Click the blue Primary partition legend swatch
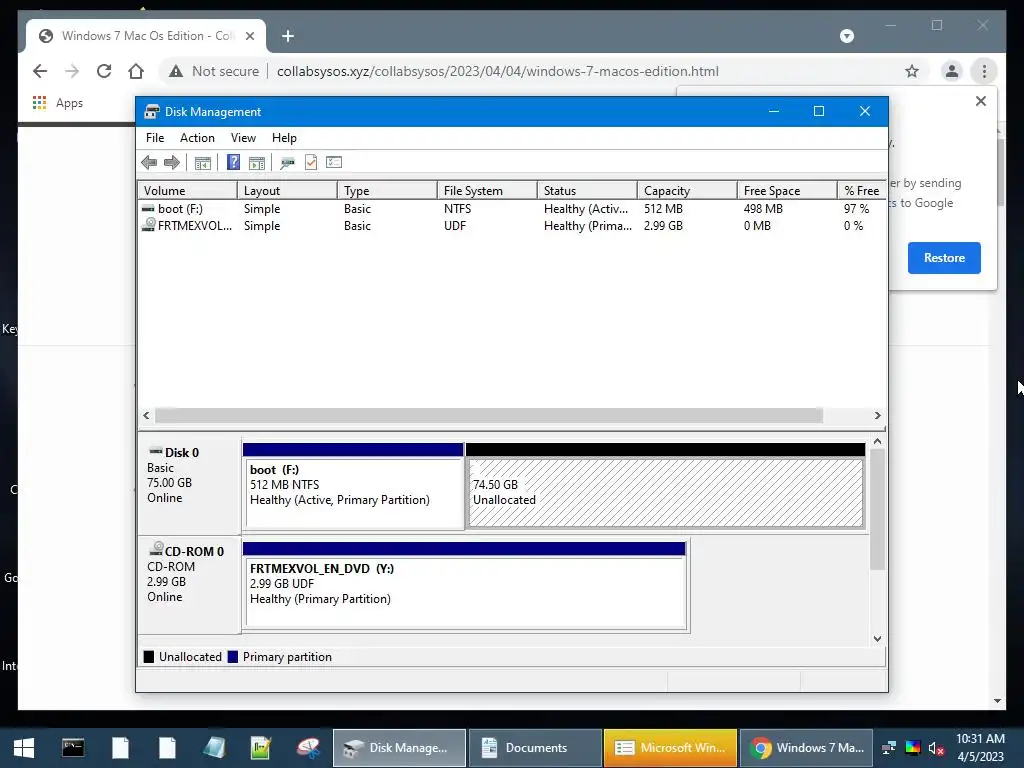This screenshot has width=1024, height=768. [232, 657]
